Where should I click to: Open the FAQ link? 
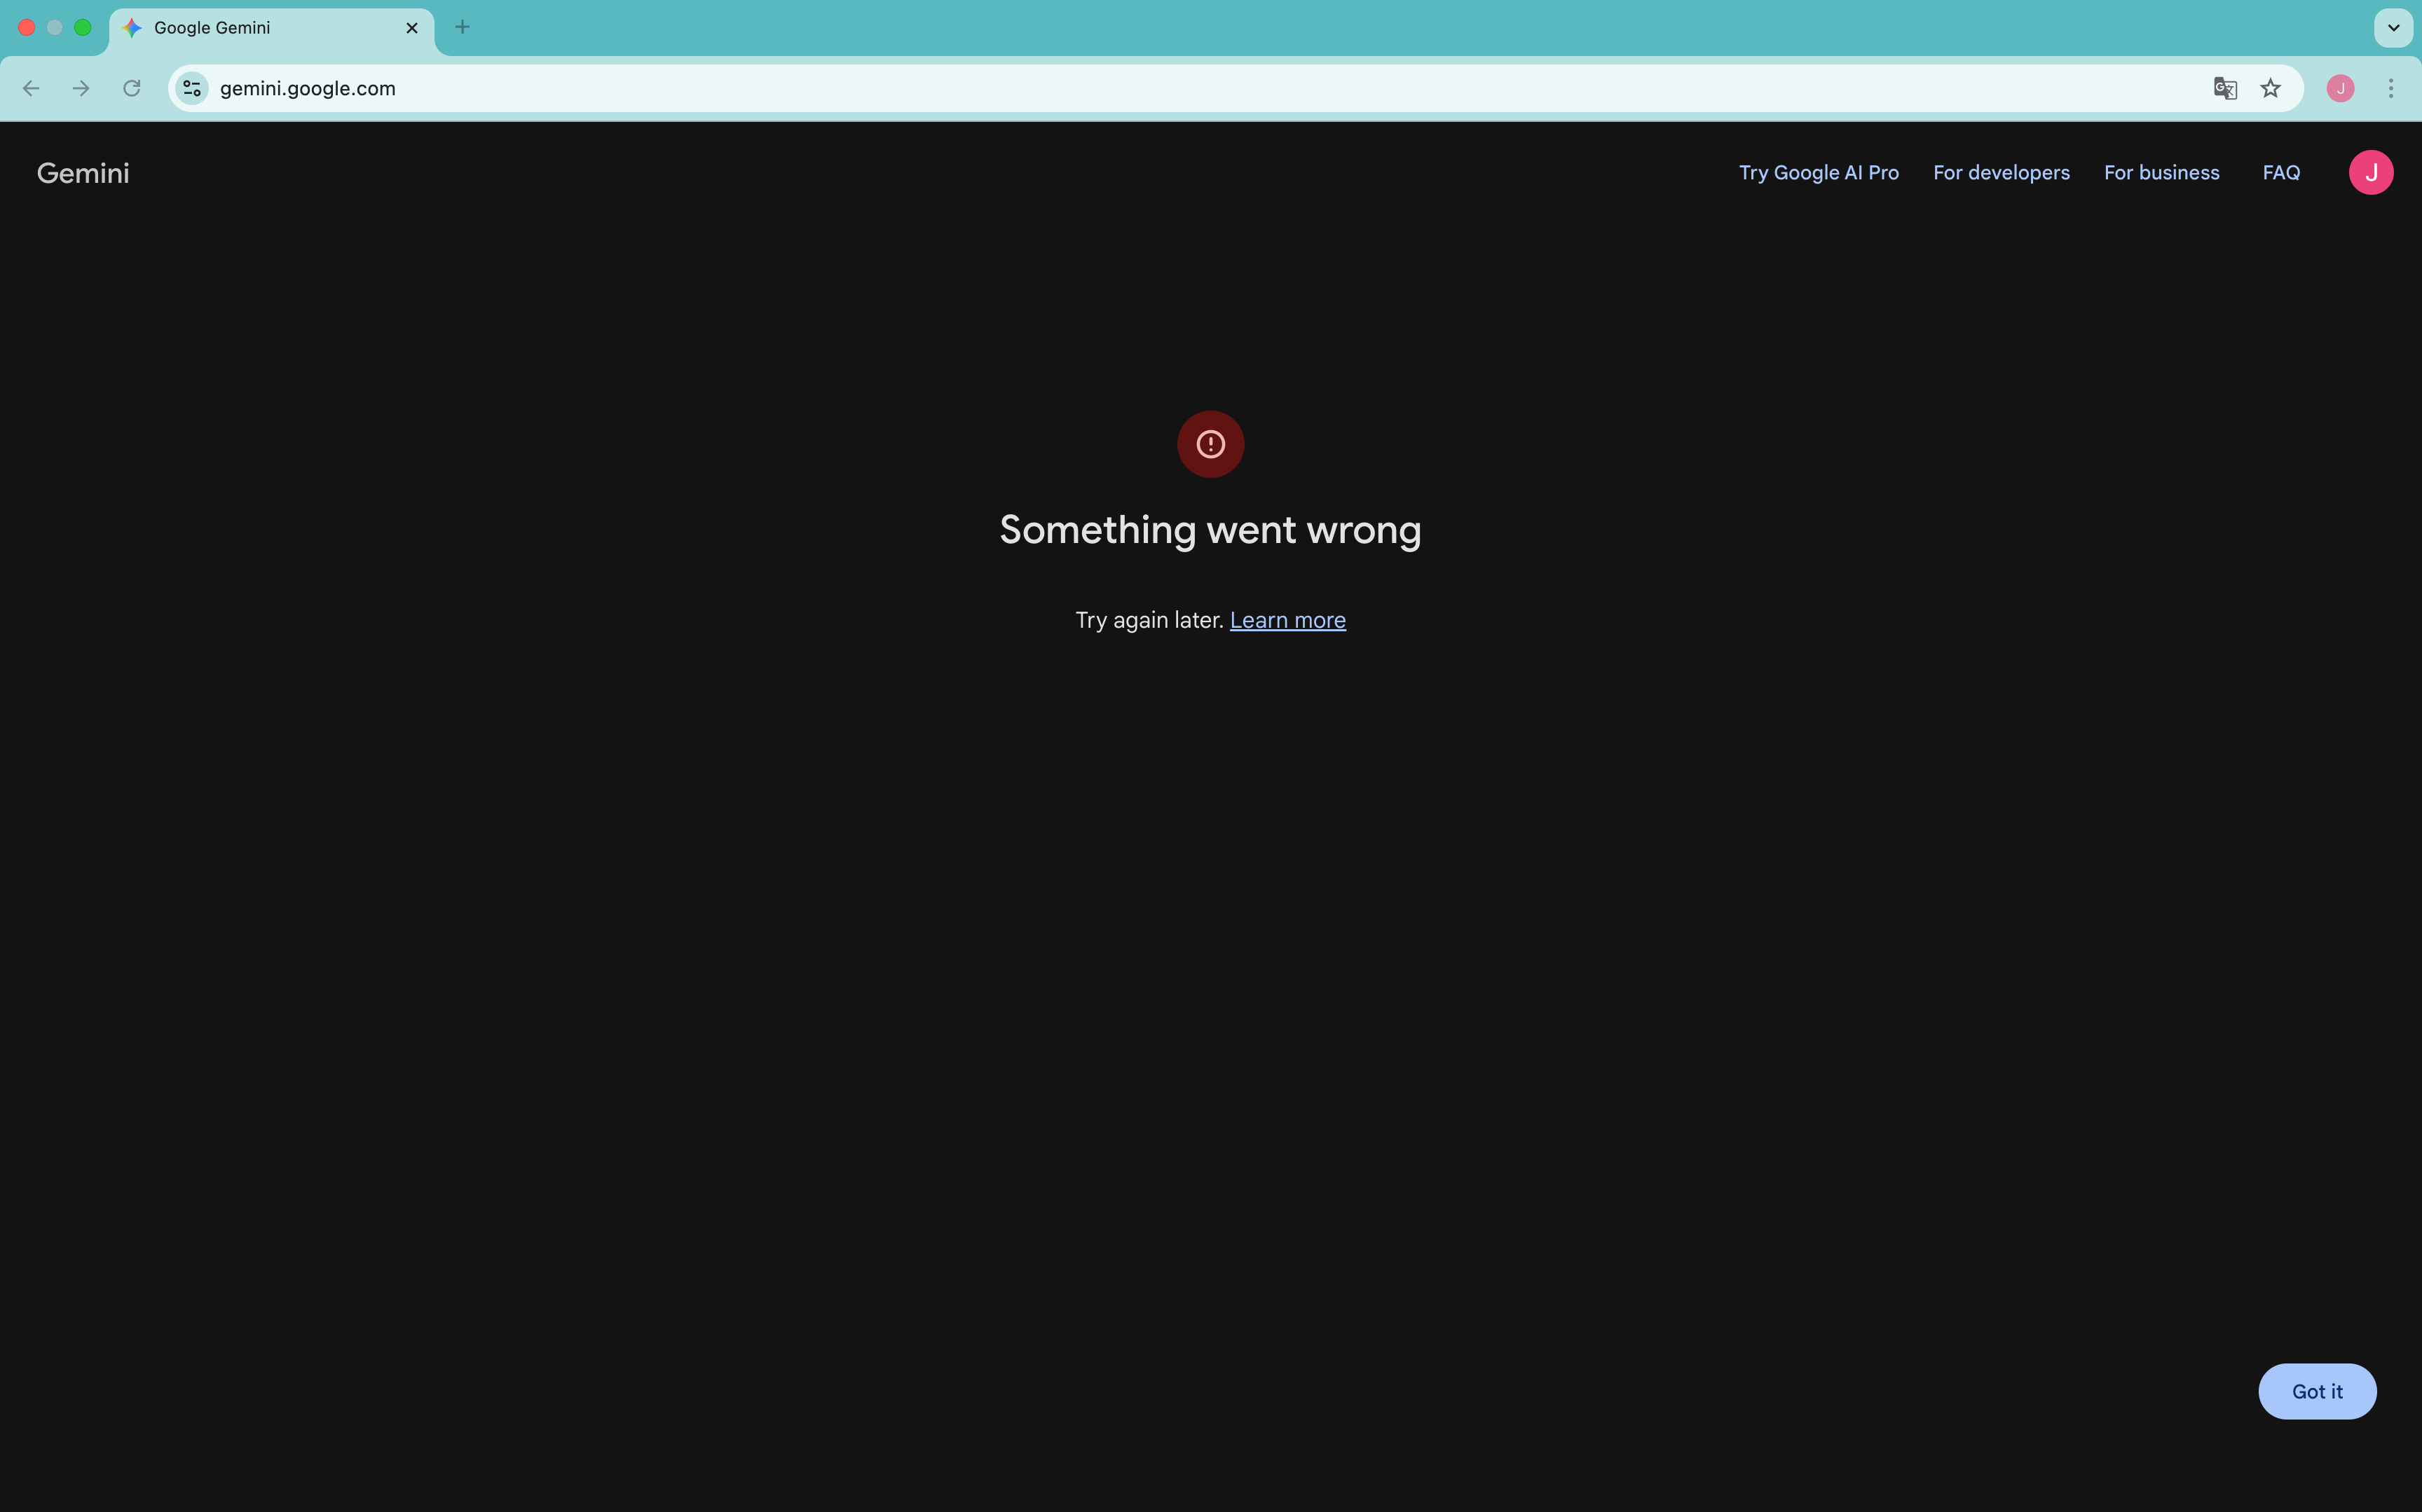click(2281, 173)
